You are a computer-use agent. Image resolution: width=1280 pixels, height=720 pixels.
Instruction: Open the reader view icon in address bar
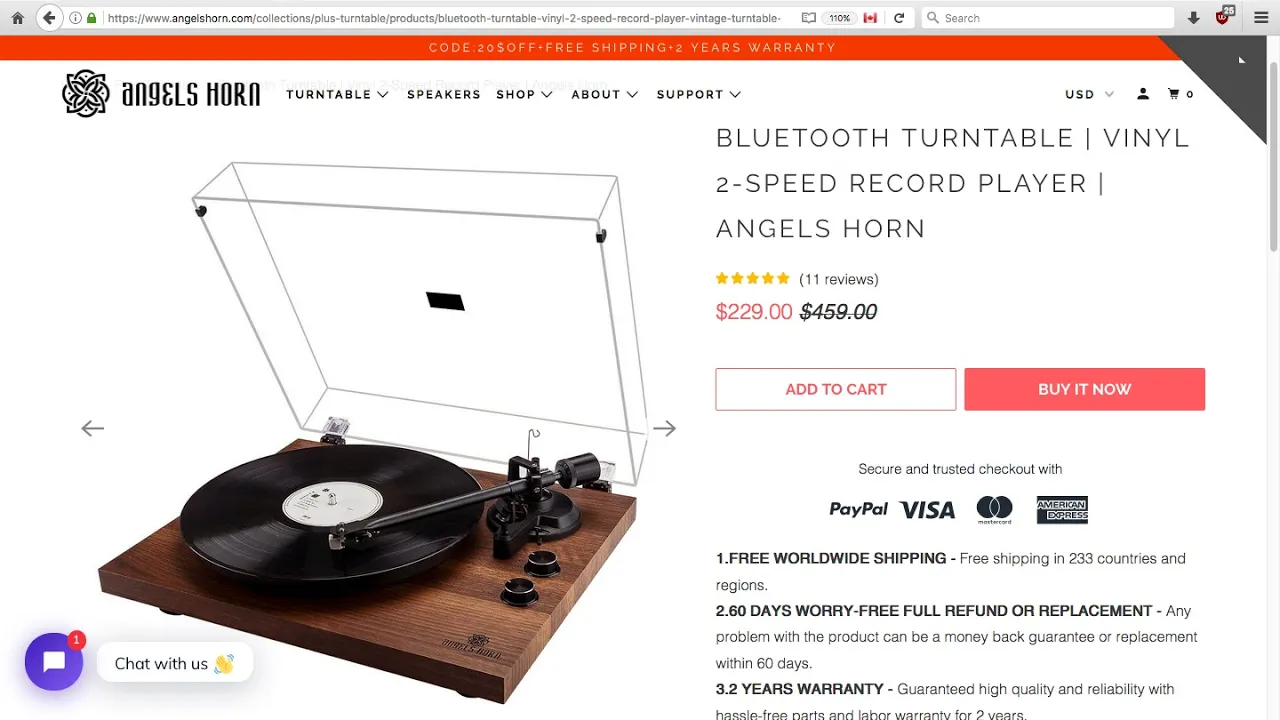coord(808,18)
